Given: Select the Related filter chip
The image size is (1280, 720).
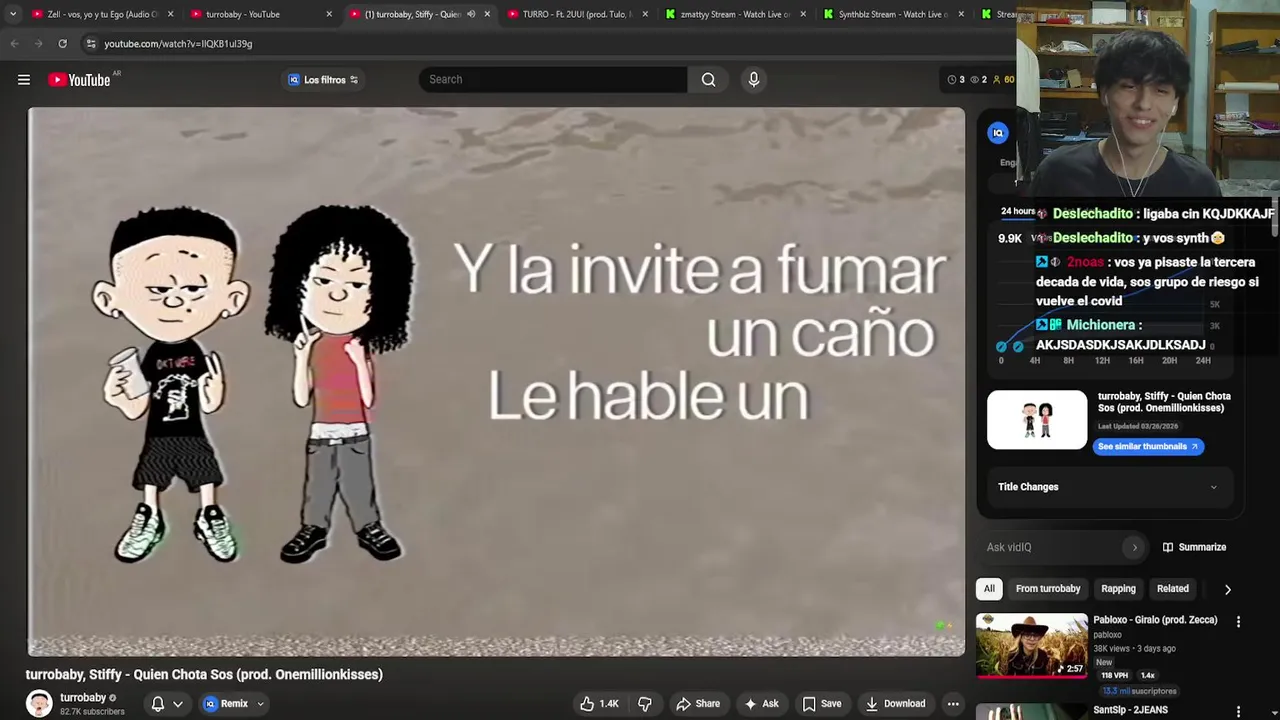Looking at the screenshot, I should click(1173, 589).
